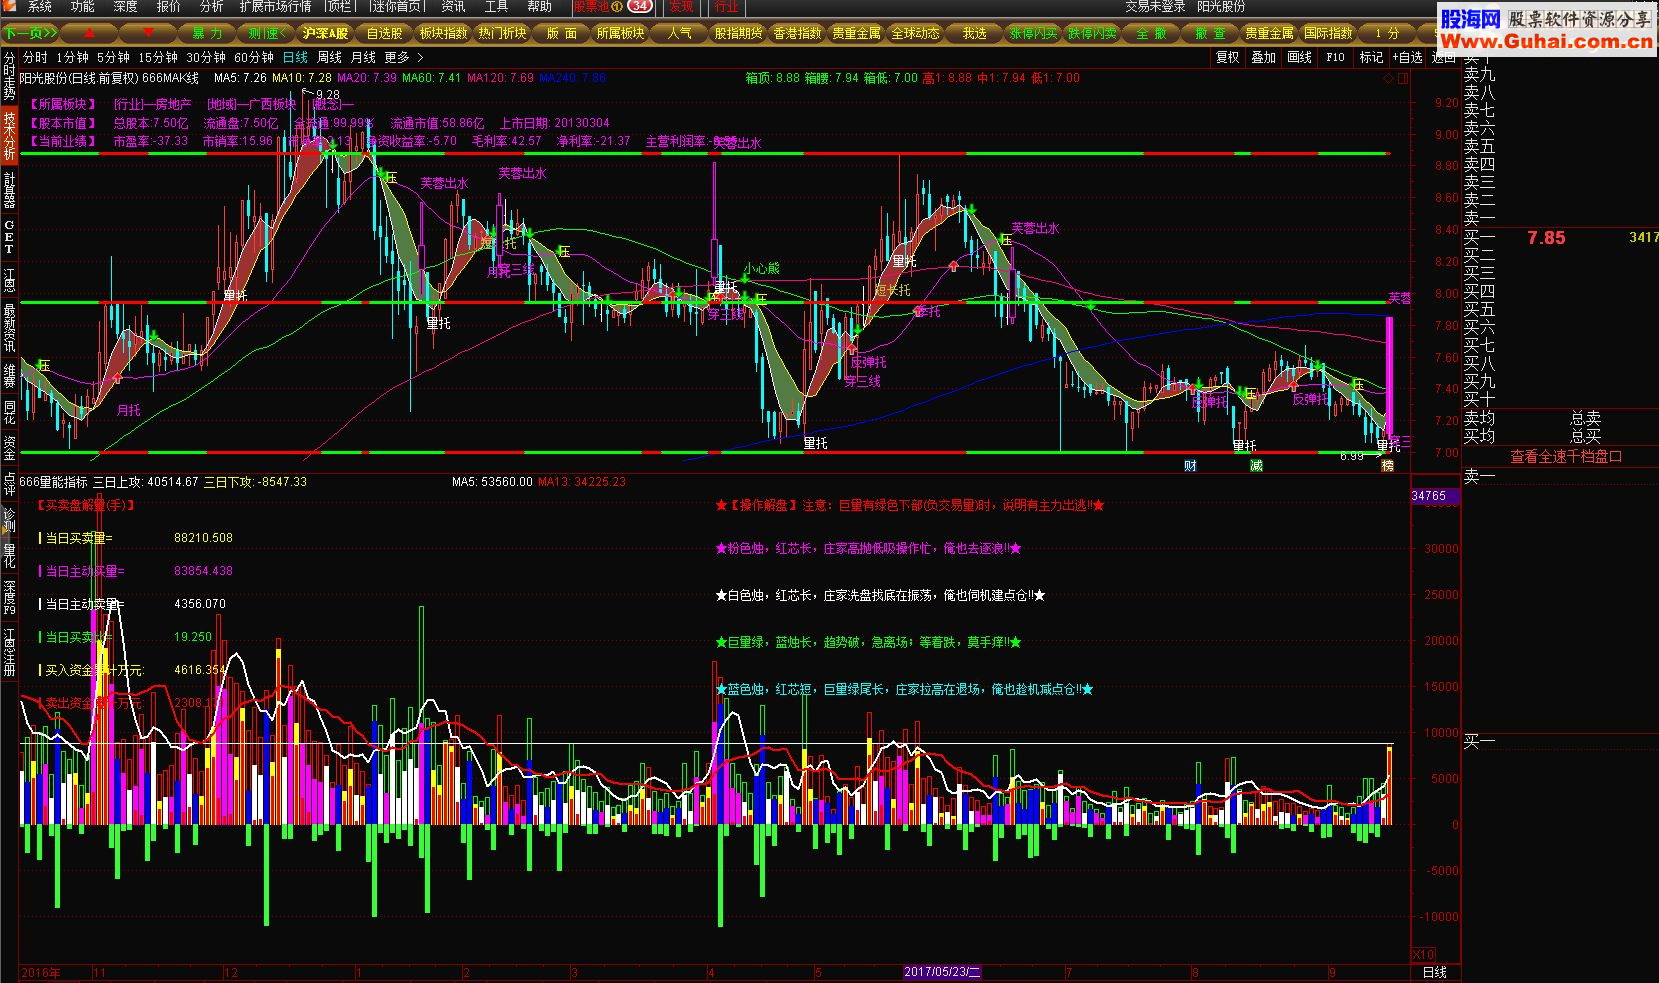Image resolution: width=1659 pixels, height=983 pixels.
Task: Switch to 15分钟 chart period
Action: (158, 58)
